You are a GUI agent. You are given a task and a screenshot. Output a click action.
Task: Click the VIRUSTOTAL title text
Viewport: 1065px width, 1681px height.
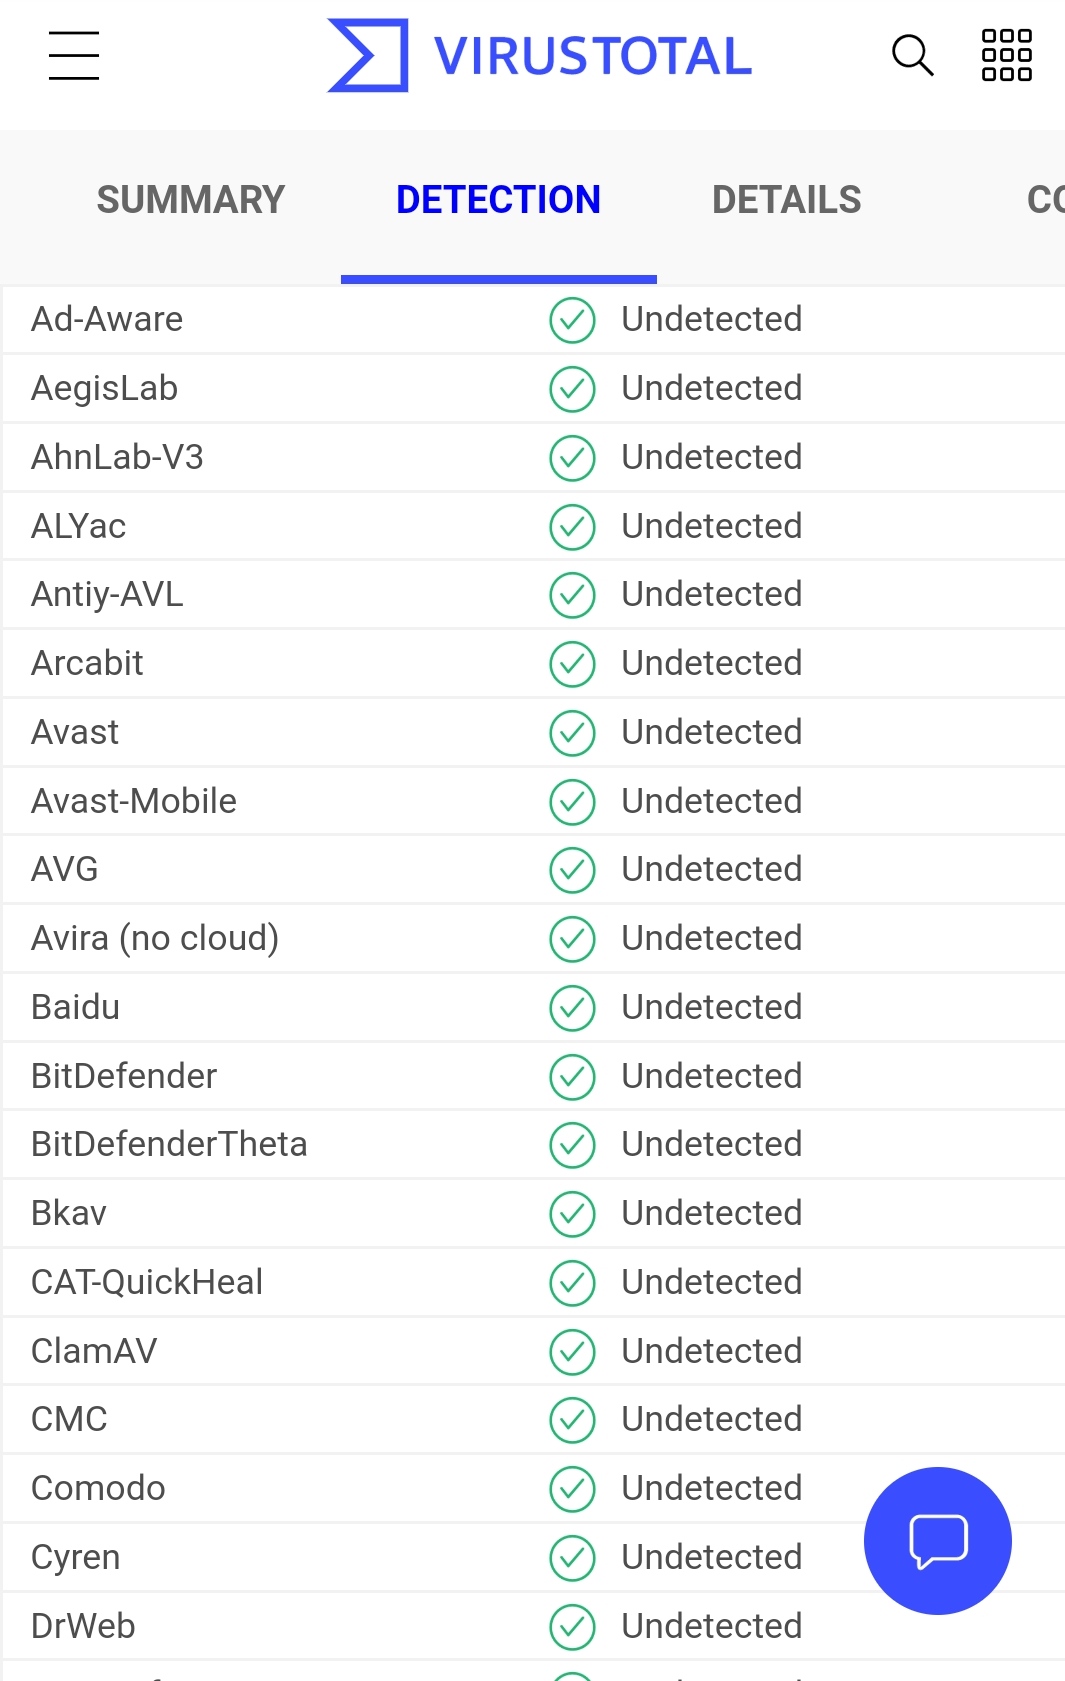593,56
